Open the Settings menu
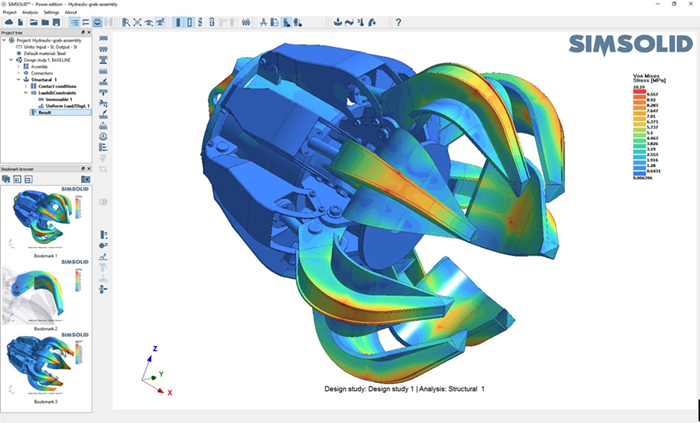700x423 pixels. [x=50, y=12]
